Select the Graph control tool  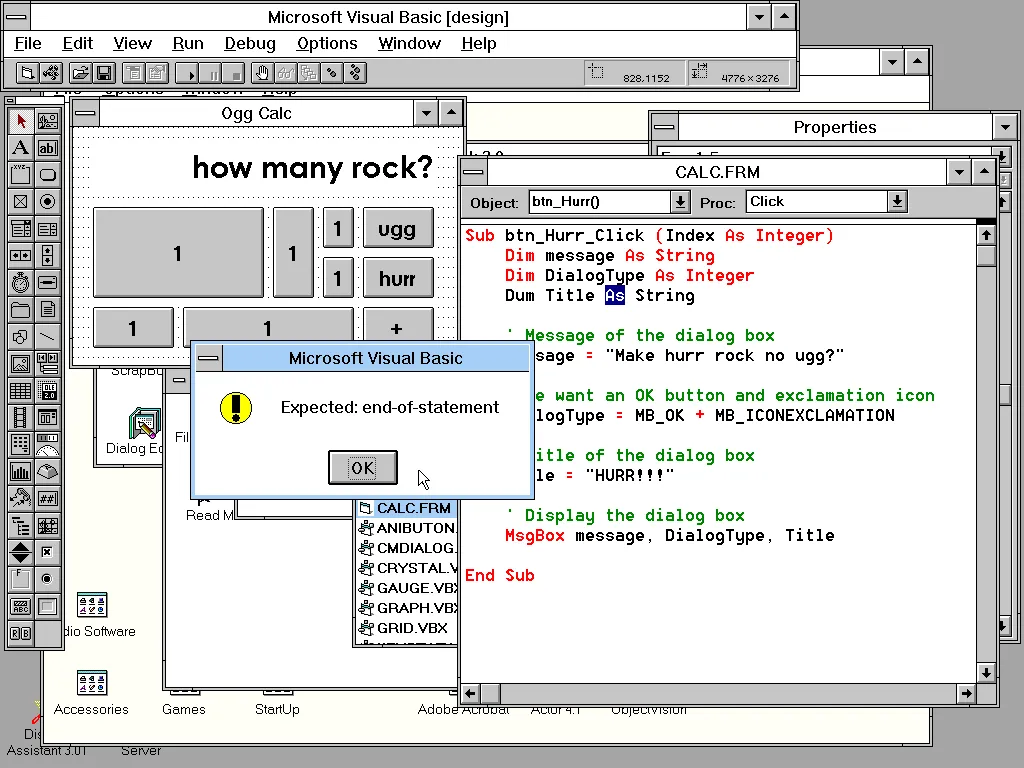coord(20,472)
